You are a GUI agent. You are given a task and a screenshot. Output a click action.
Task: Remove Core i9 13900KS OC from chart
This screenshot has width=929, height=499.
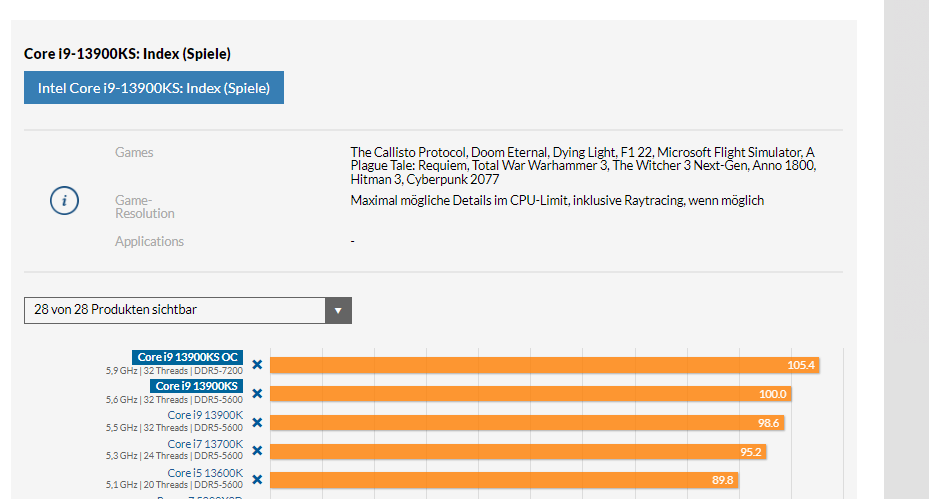(257, 364)
